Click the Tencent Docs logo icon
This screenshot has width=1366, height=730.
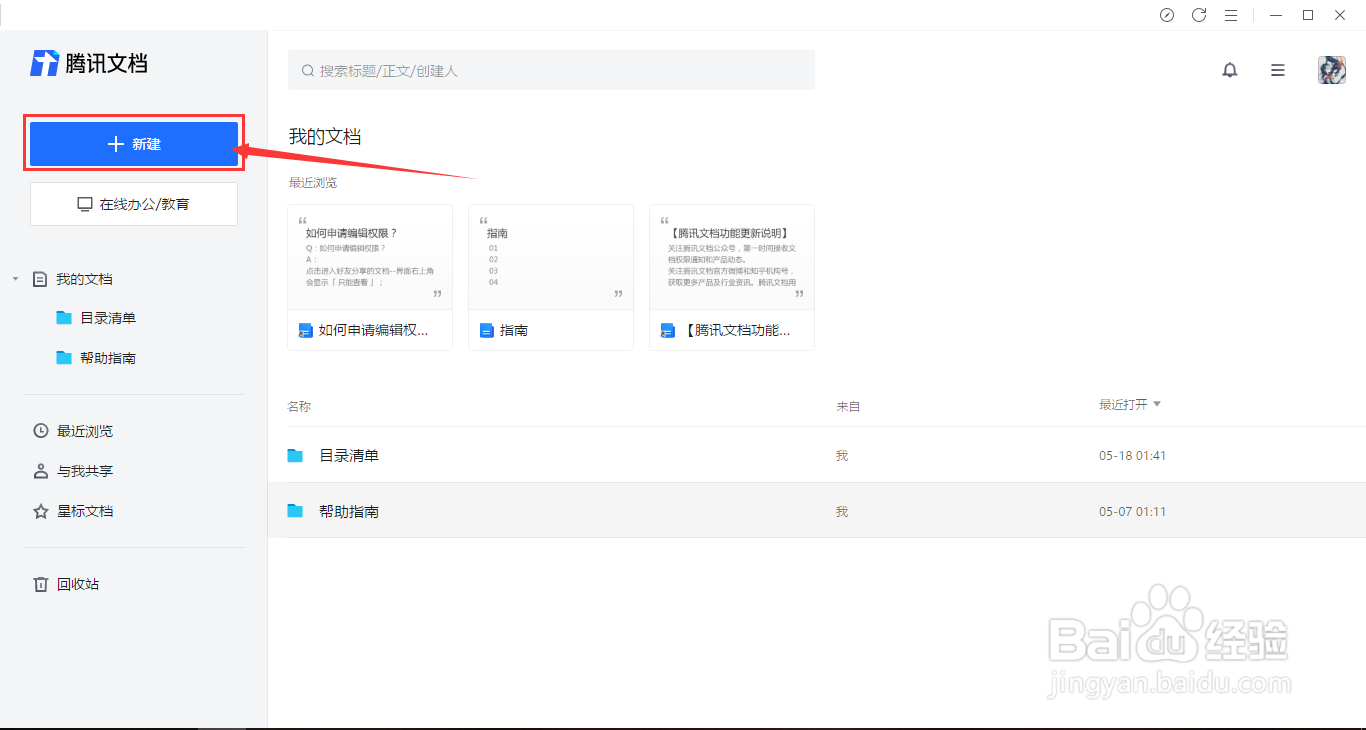click(x=44, y=63)
